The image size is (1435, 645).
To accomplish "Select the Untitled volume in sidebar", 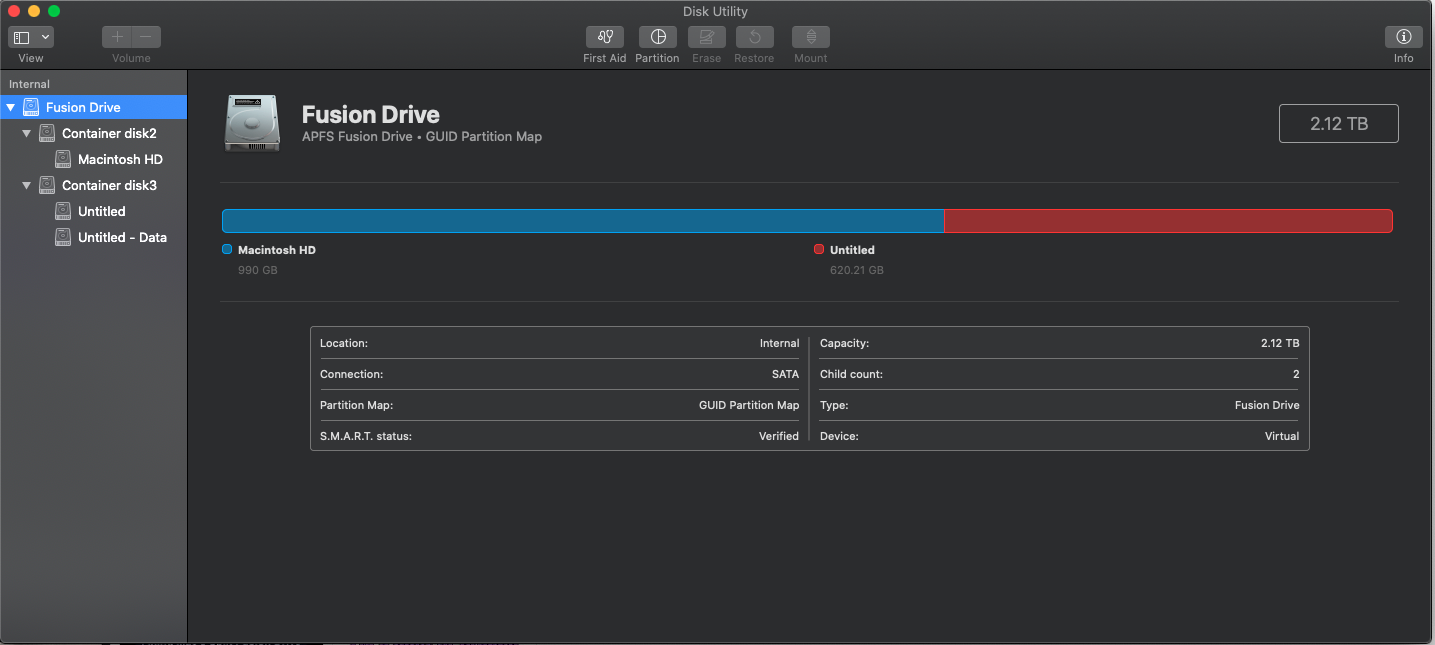I will [93, 211].
